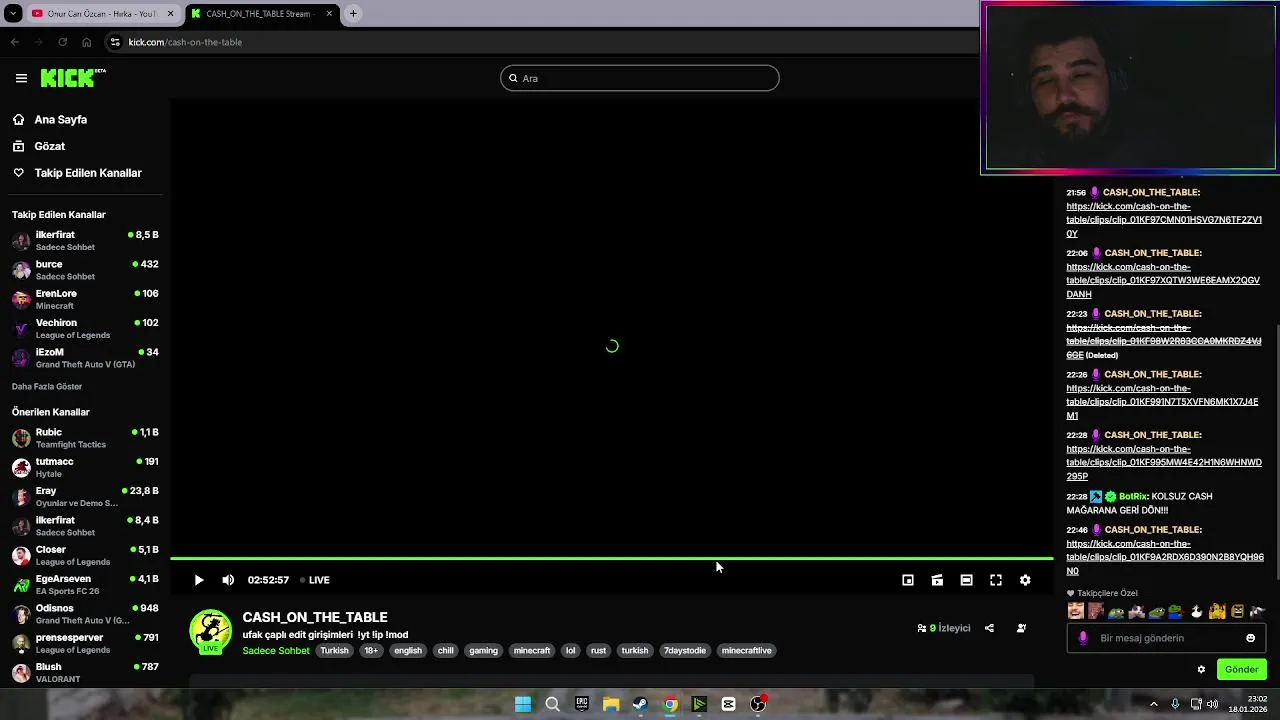Jump to LIVE in the player

coord(315,580)
